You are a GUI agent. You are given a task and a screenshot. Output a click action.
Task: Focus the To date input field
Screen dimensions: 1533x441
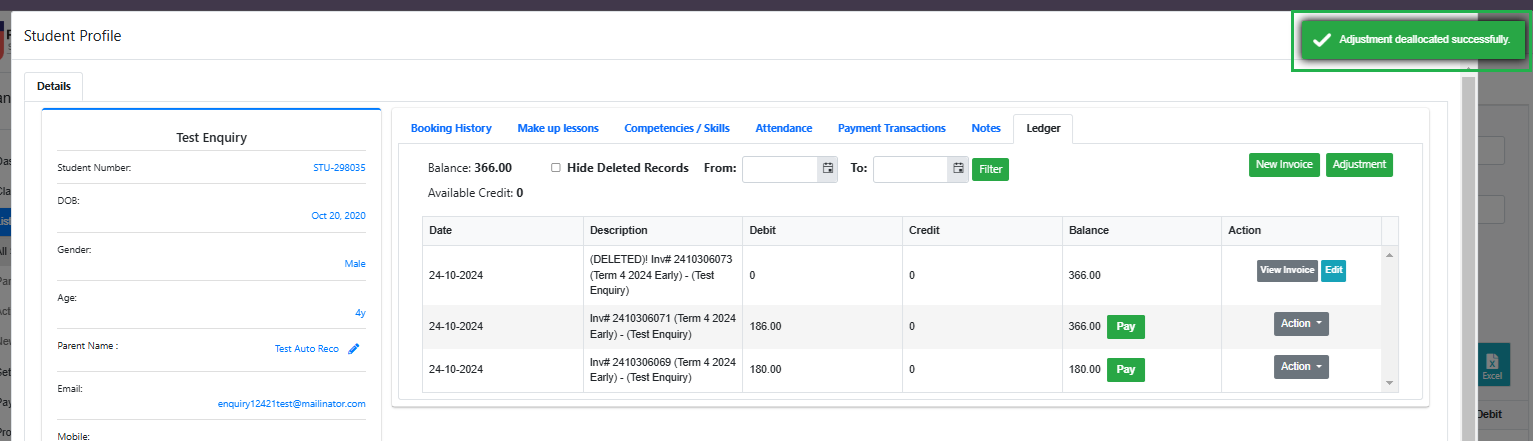pyautogui.click(x=911, y=169)
